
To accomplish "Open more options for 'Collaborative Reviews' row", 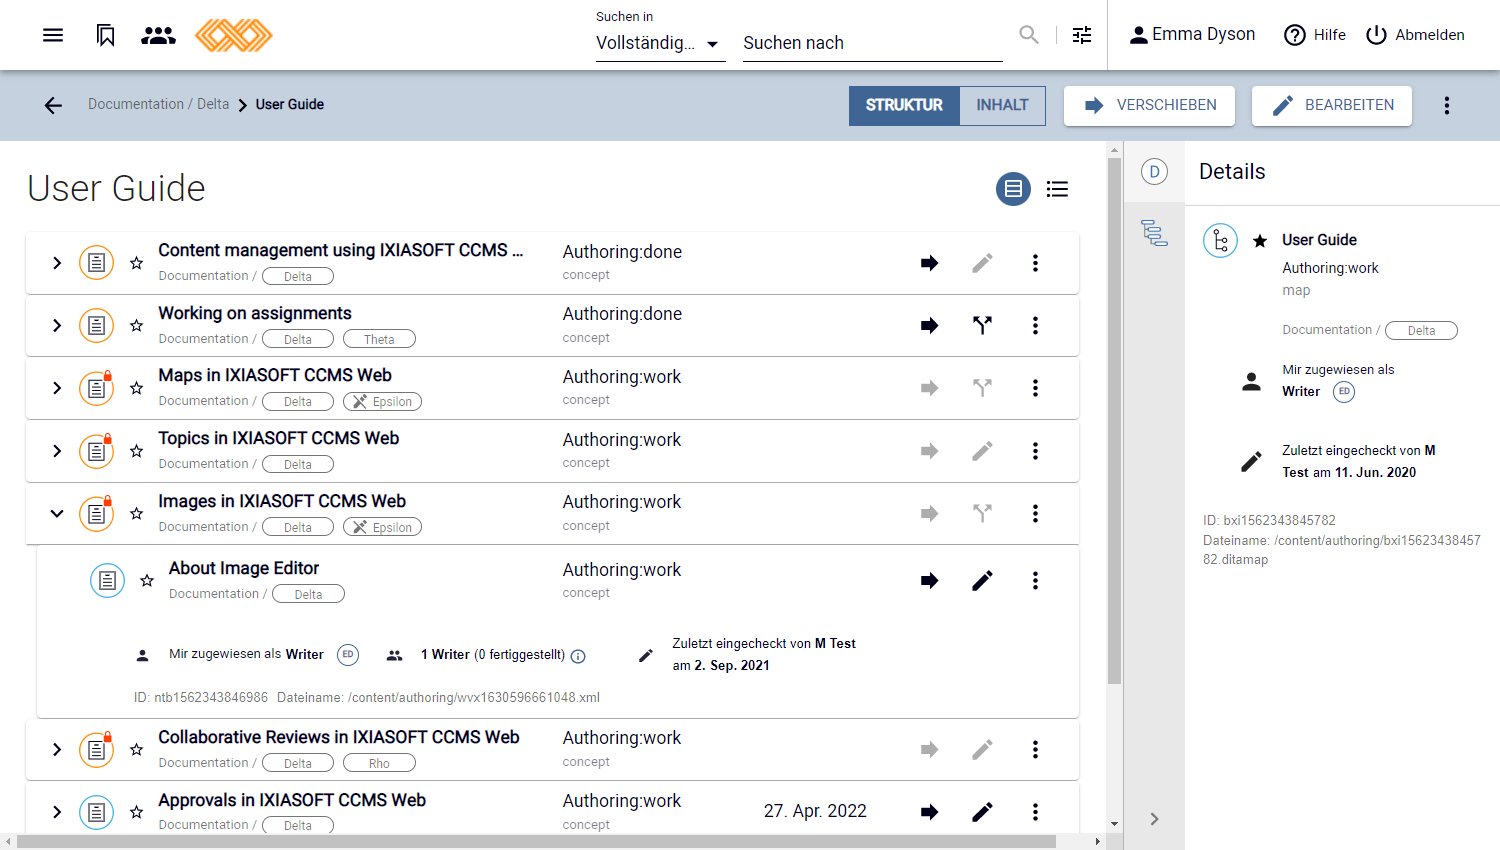I will point(1035,749).
